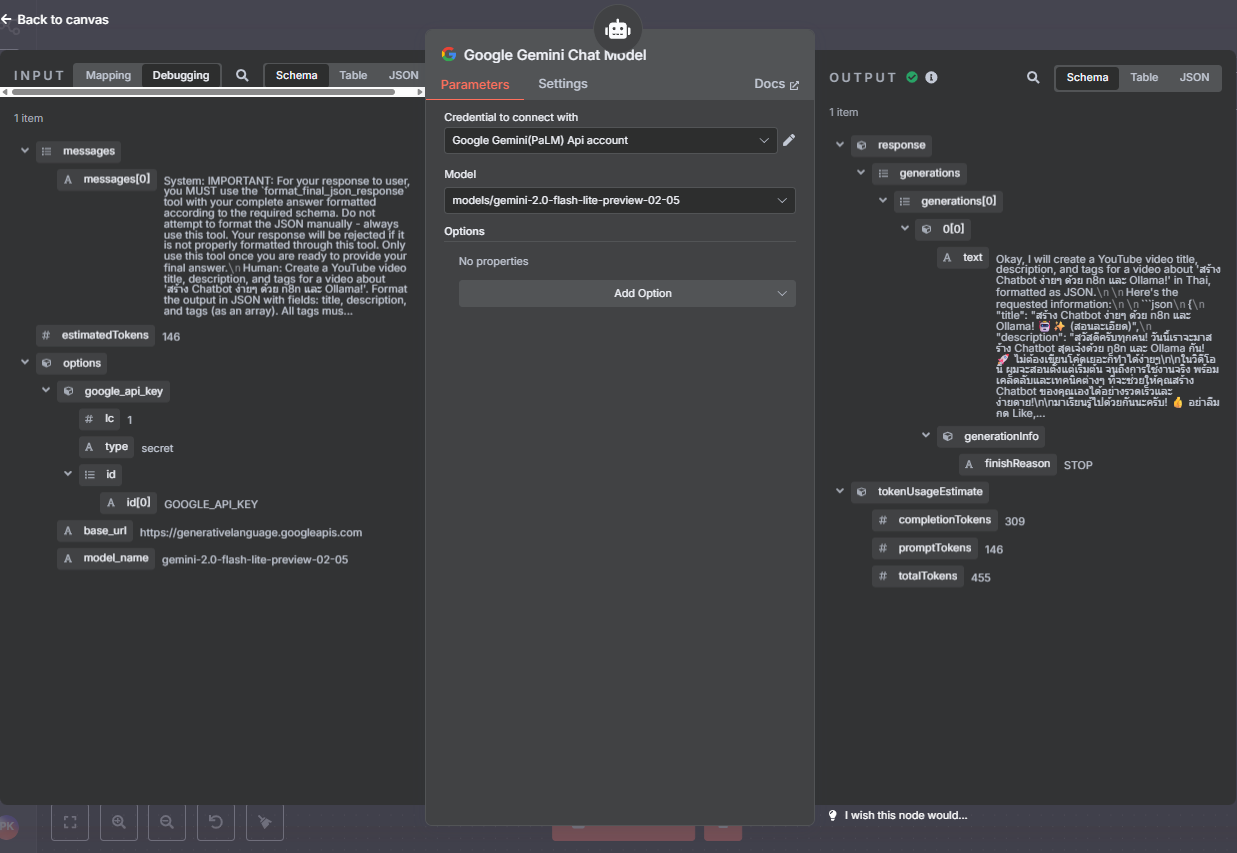Click the string icon of finishReason
1237x853 pixels.
point(969,464)
